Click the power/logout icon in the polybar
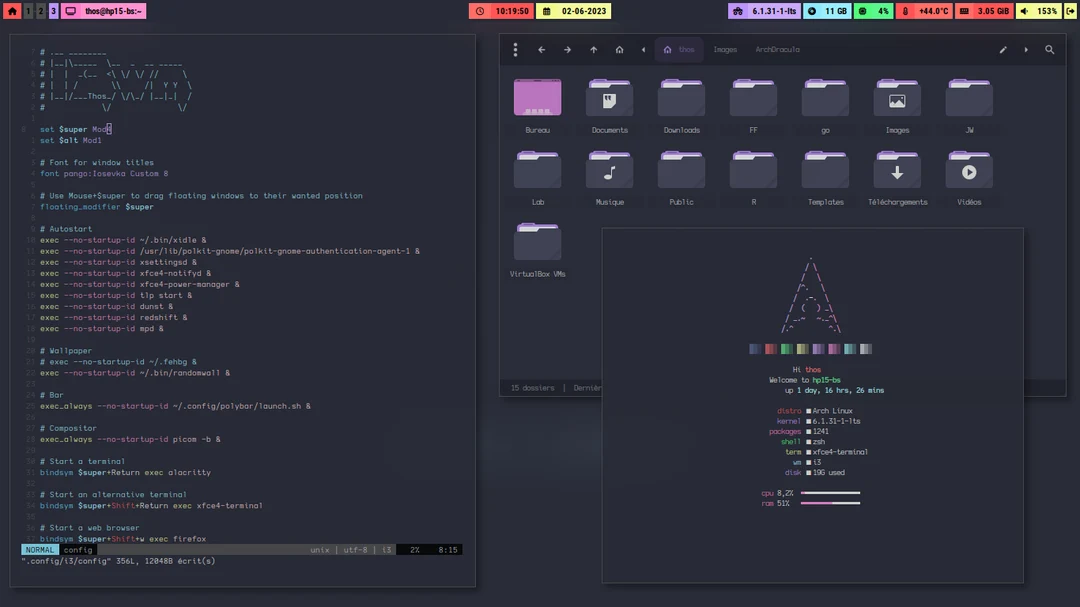Image resolution: width=1080 pixels, height=607 pixels. click(x=1070, y=10)
